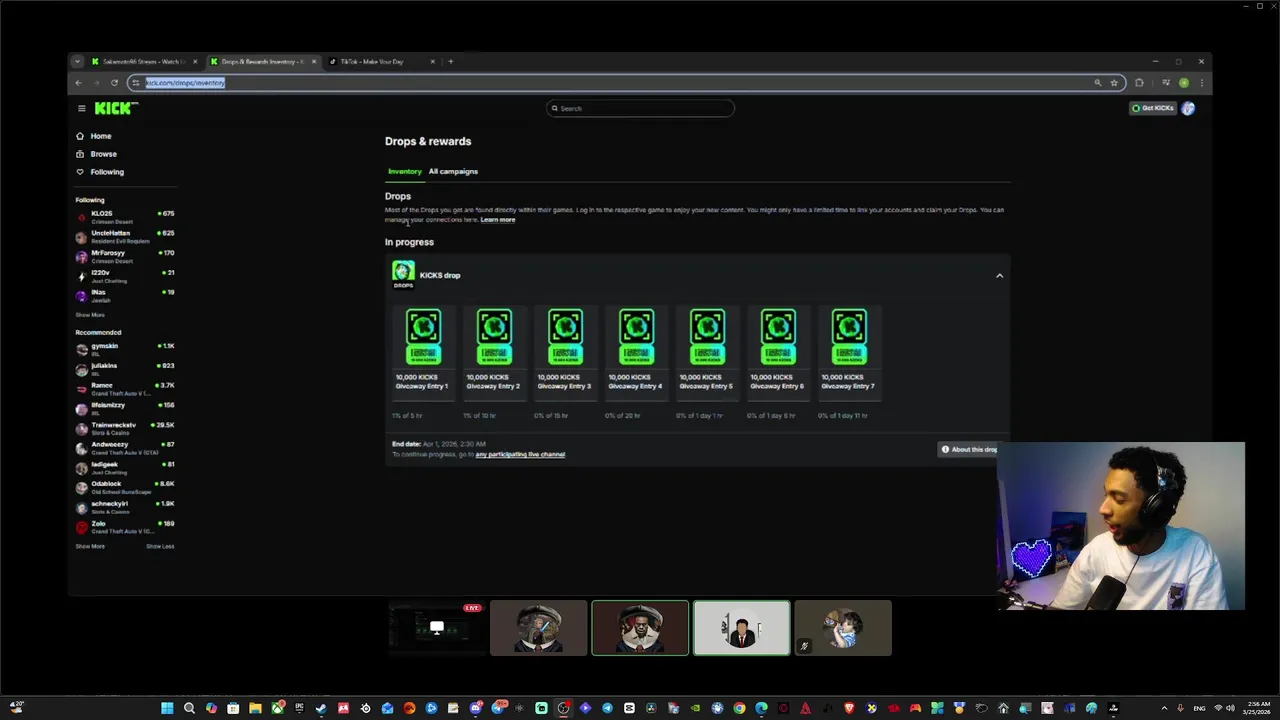Reload the Kick page
The width and height of the screenshot is (1280, 720).
(x=114, y=83)
